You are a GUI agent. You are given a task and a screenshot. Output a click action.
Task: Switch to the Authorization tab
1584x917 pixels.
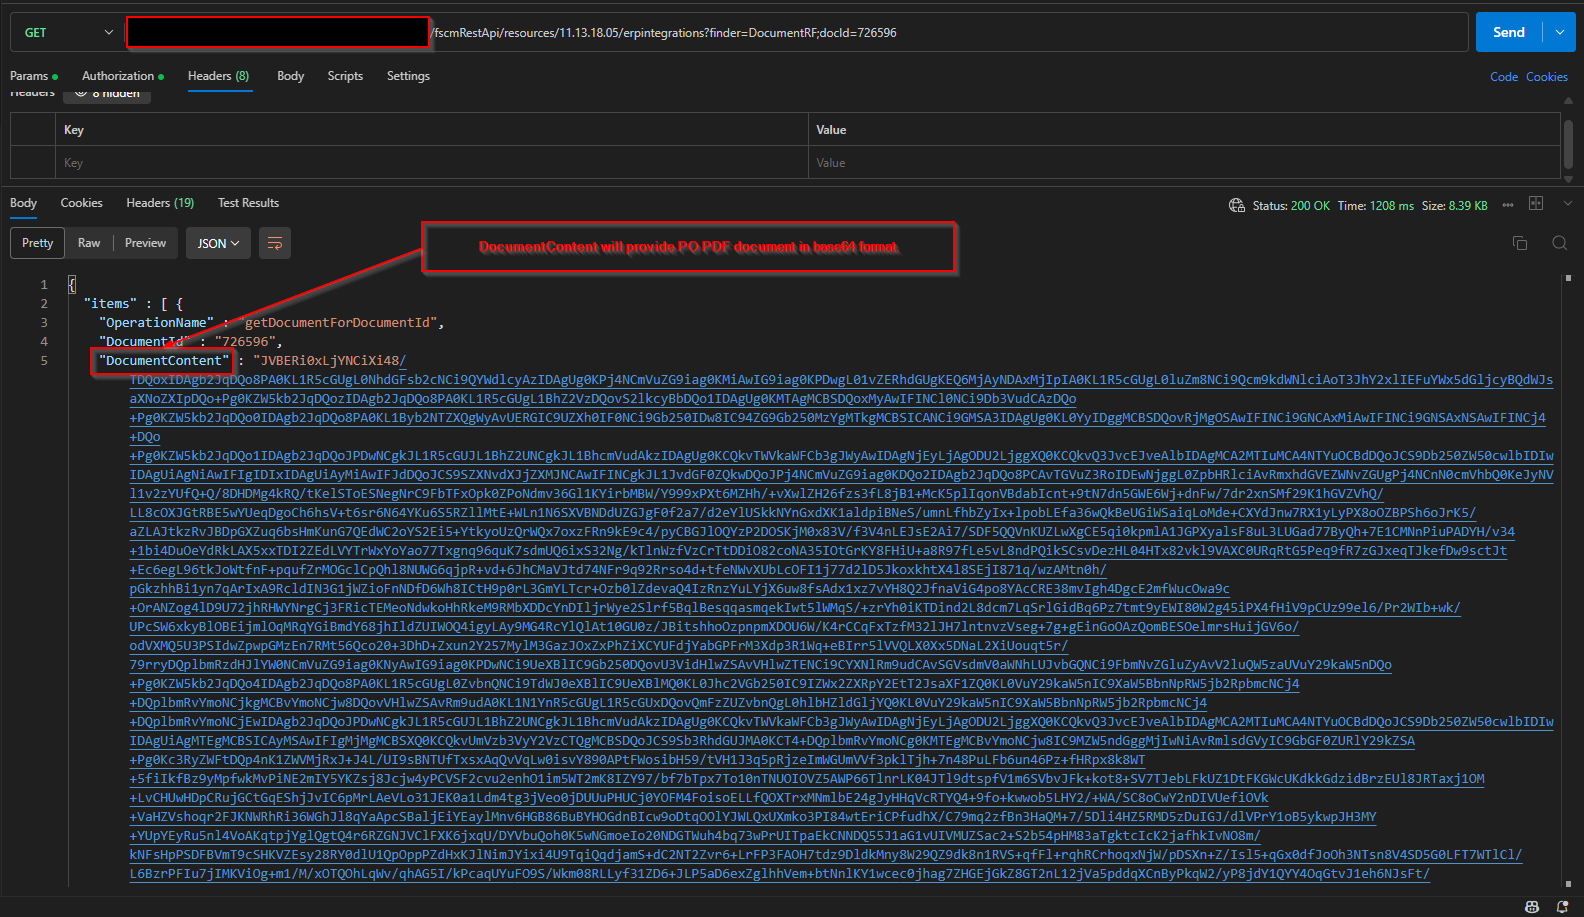pyautogui.click(x=118, y=76)
